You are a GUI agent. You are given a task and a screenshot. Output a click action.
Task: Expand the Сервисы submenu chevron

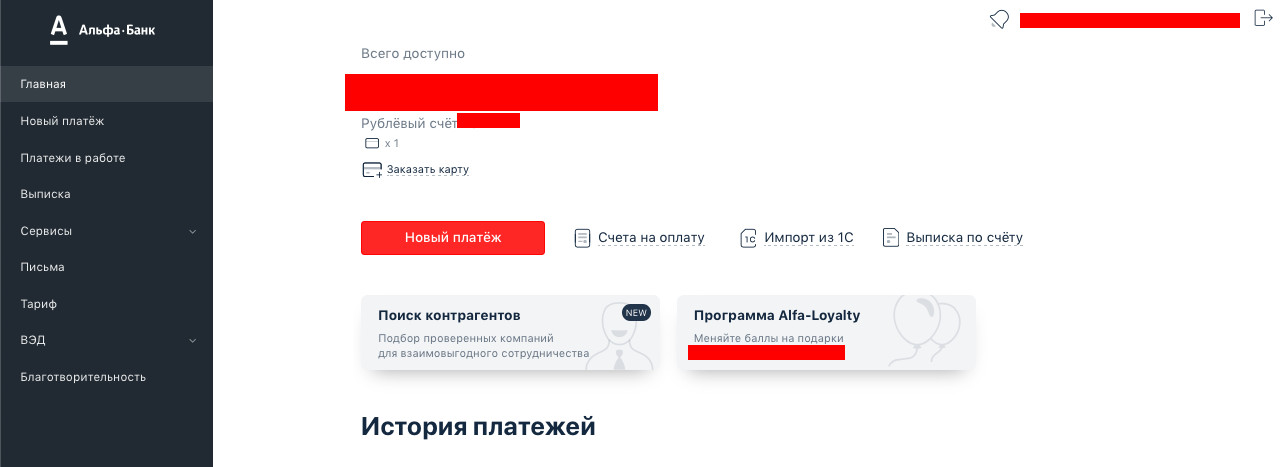point(193,231)
